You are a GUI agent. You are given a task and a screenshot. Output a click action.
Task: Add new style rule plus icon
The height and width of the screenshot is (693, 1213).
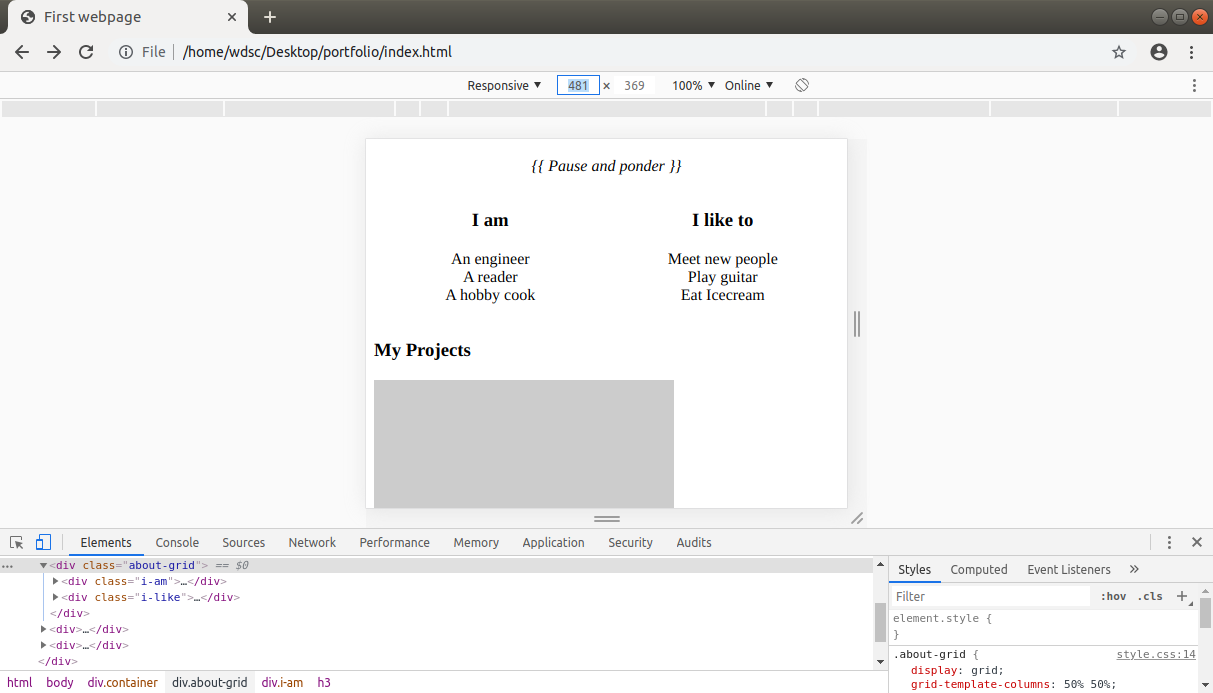pyautogui.click(x=1182, y=596)
